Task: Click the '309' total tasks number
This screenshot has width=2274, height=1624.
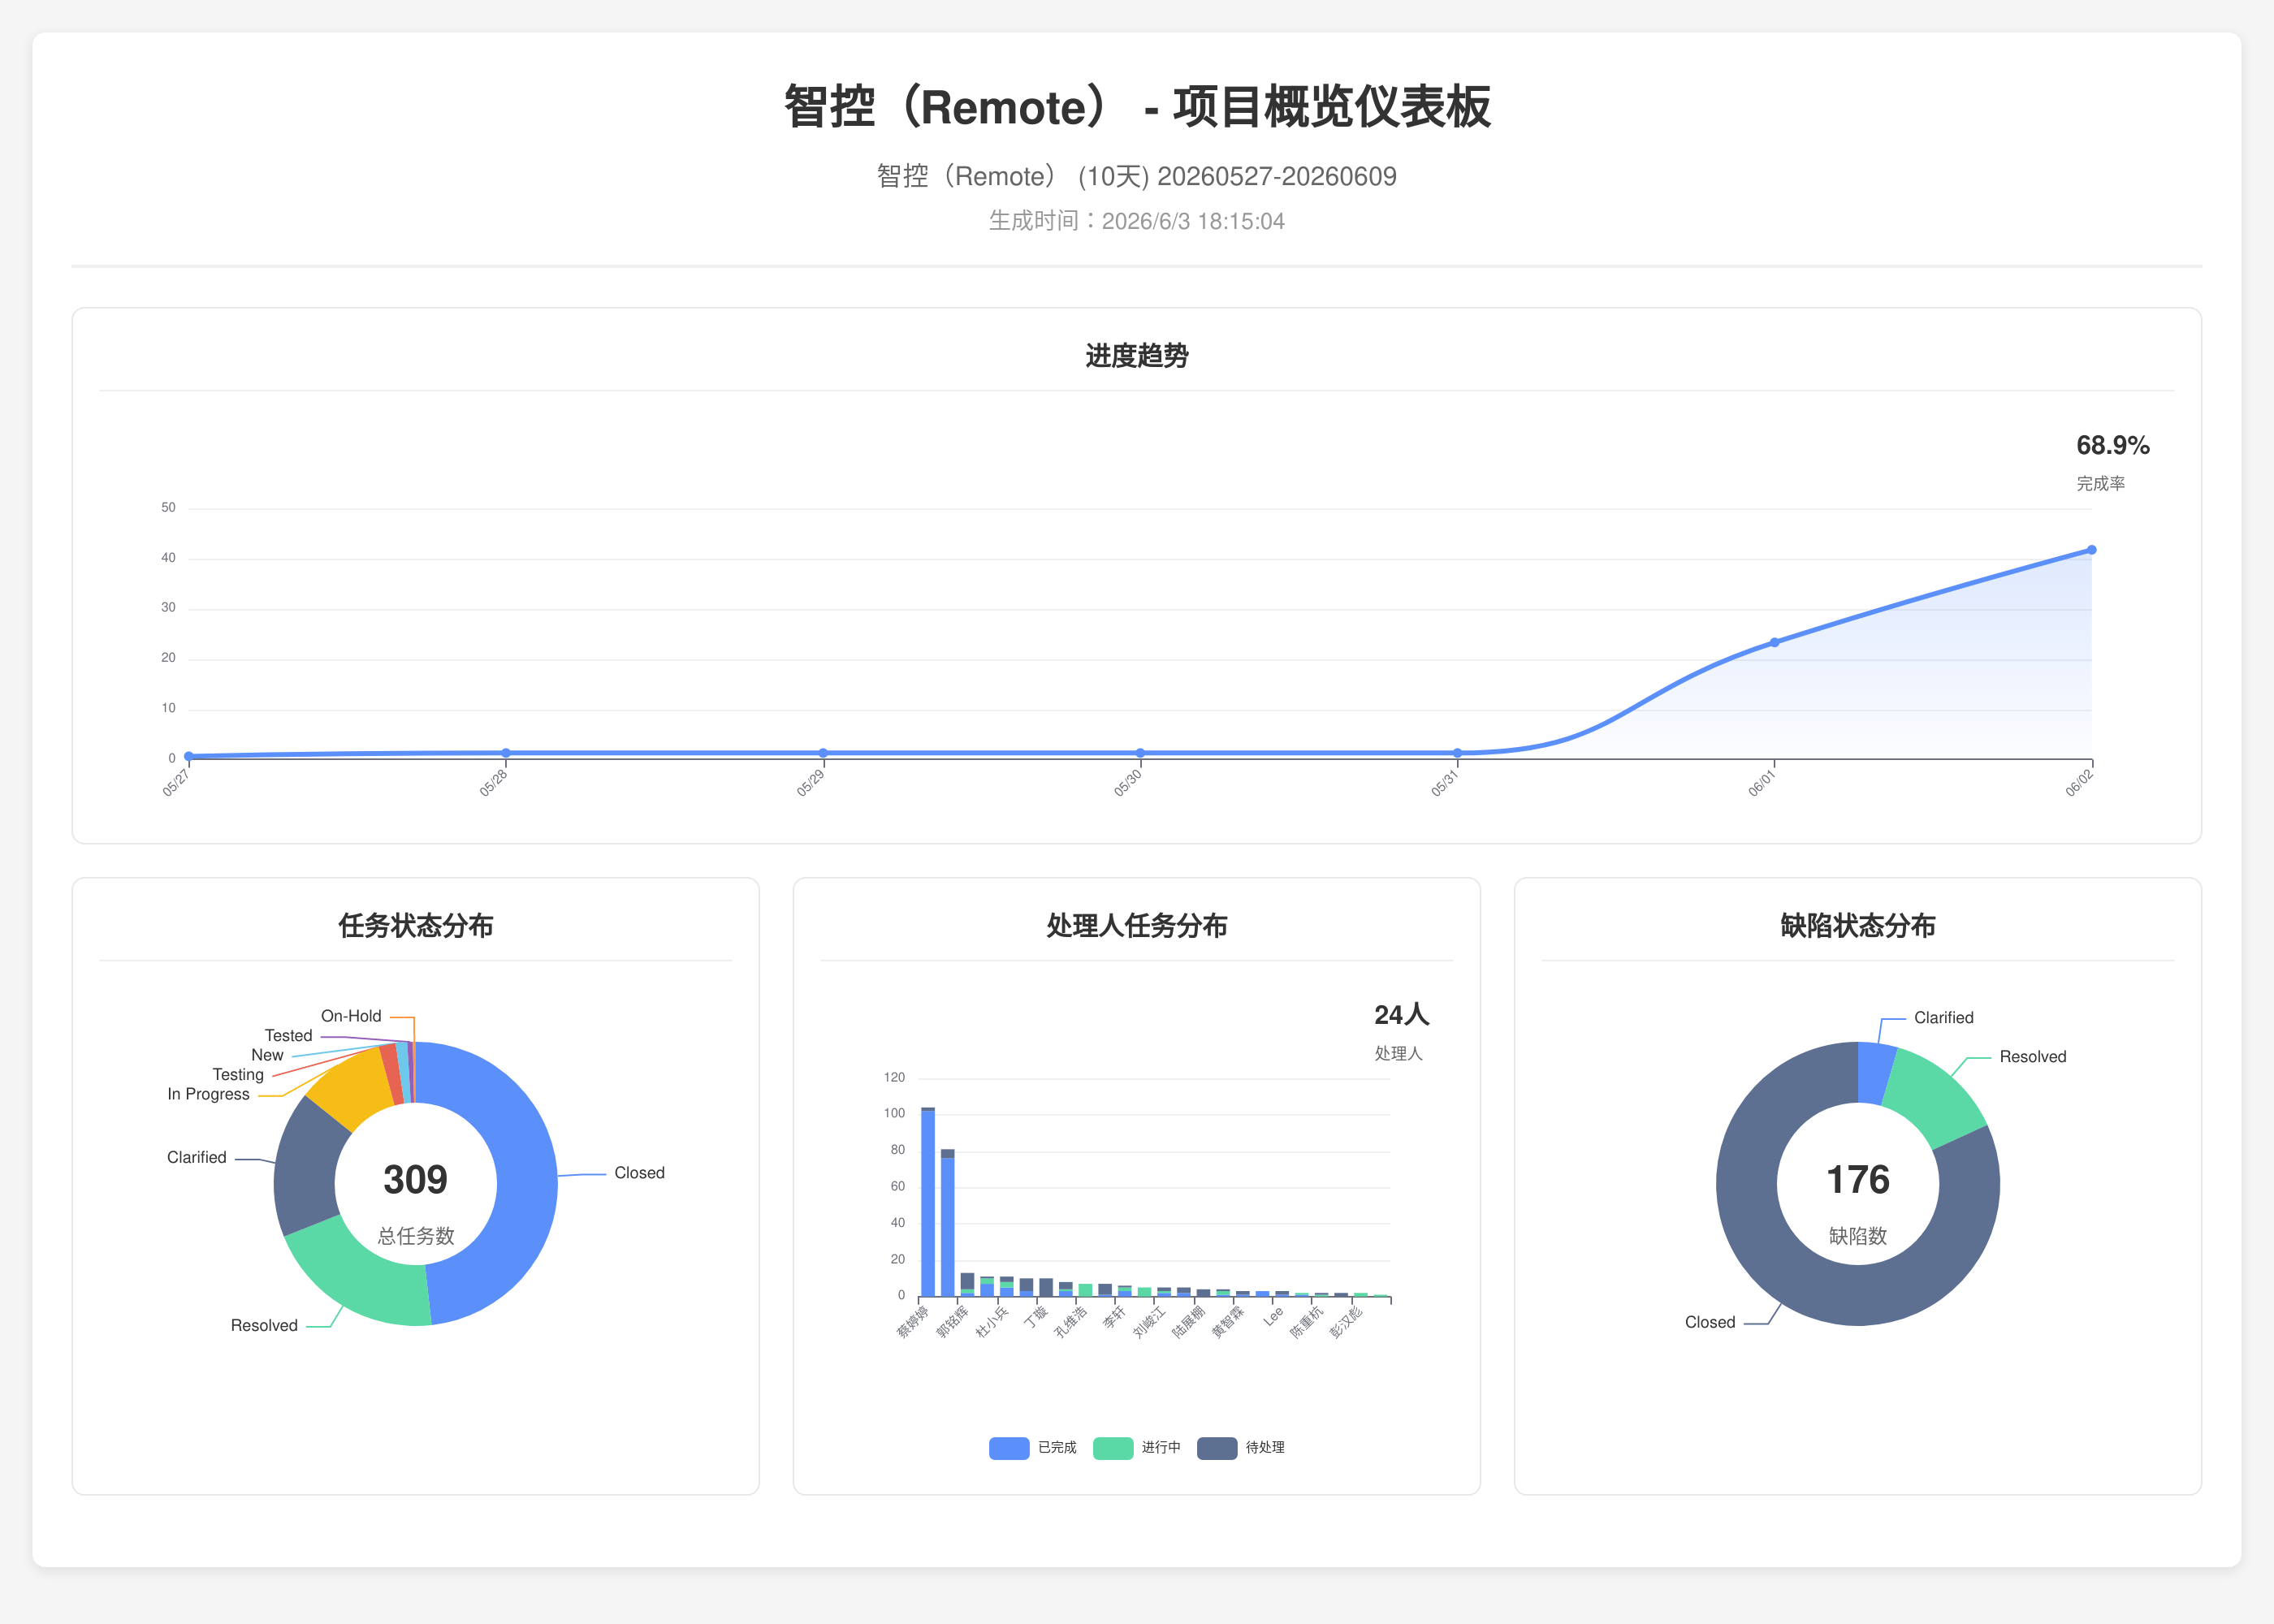Action: [x=415, y=1180]
